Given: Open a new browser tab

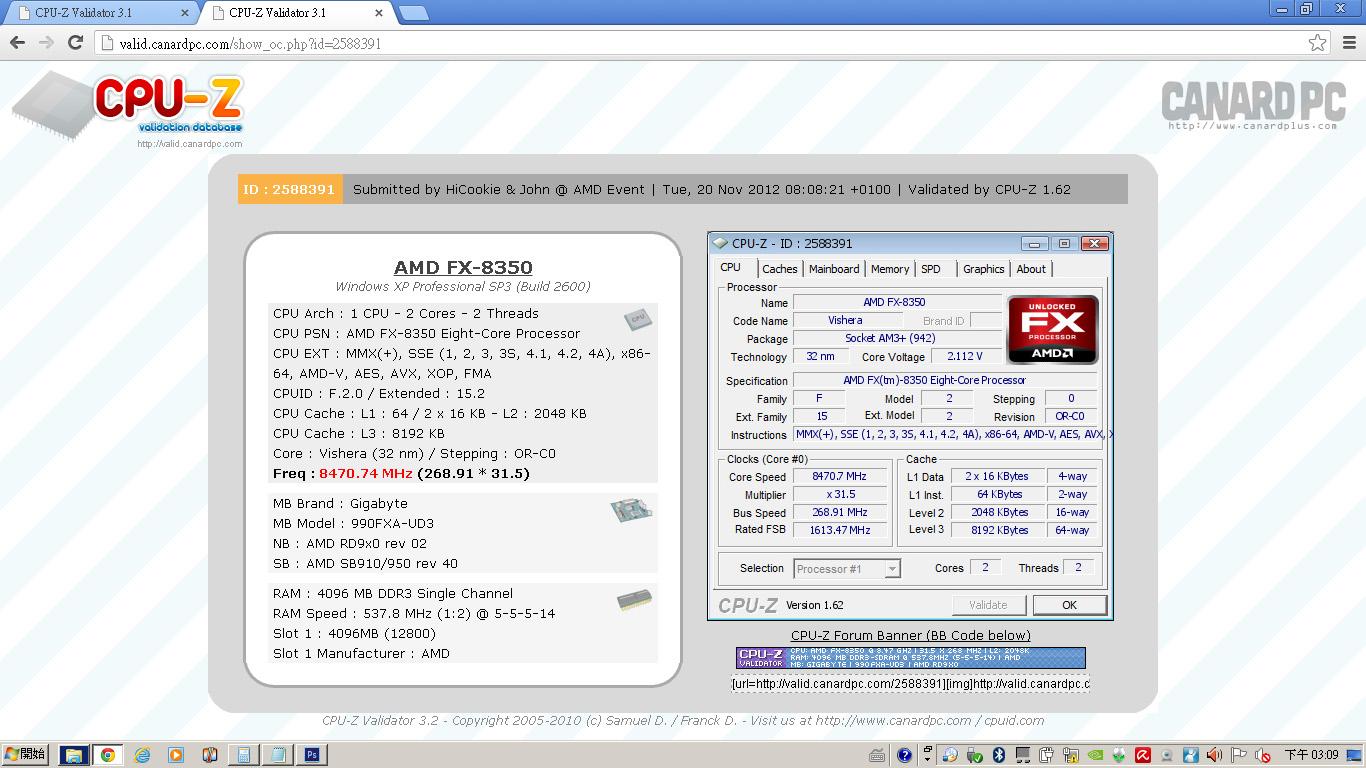Looking at the screenshot, I should 413,13.
